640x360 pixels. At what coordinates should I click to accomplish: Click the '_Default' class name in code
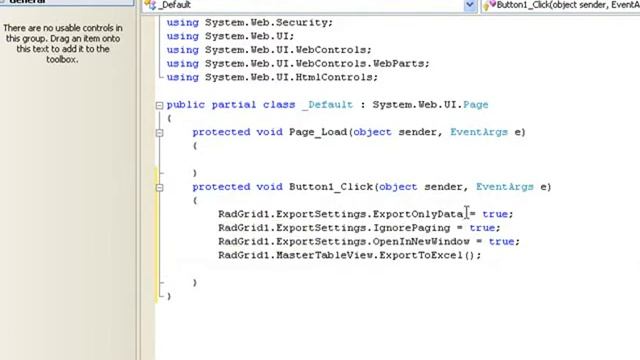tap(327, 104)
